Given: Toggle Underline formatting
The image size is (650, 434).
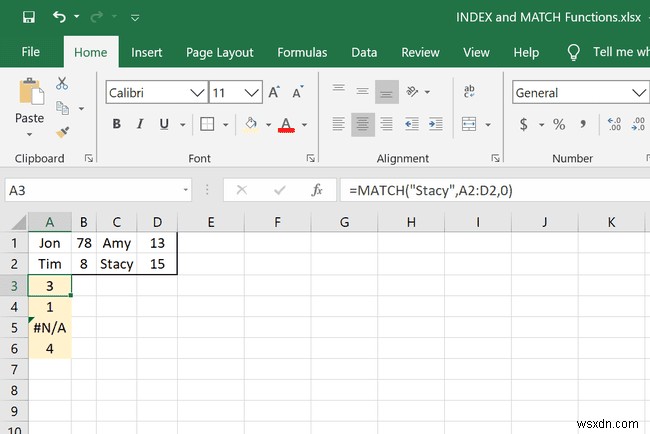Looking at the screenshot, I should tap(164, 124).
